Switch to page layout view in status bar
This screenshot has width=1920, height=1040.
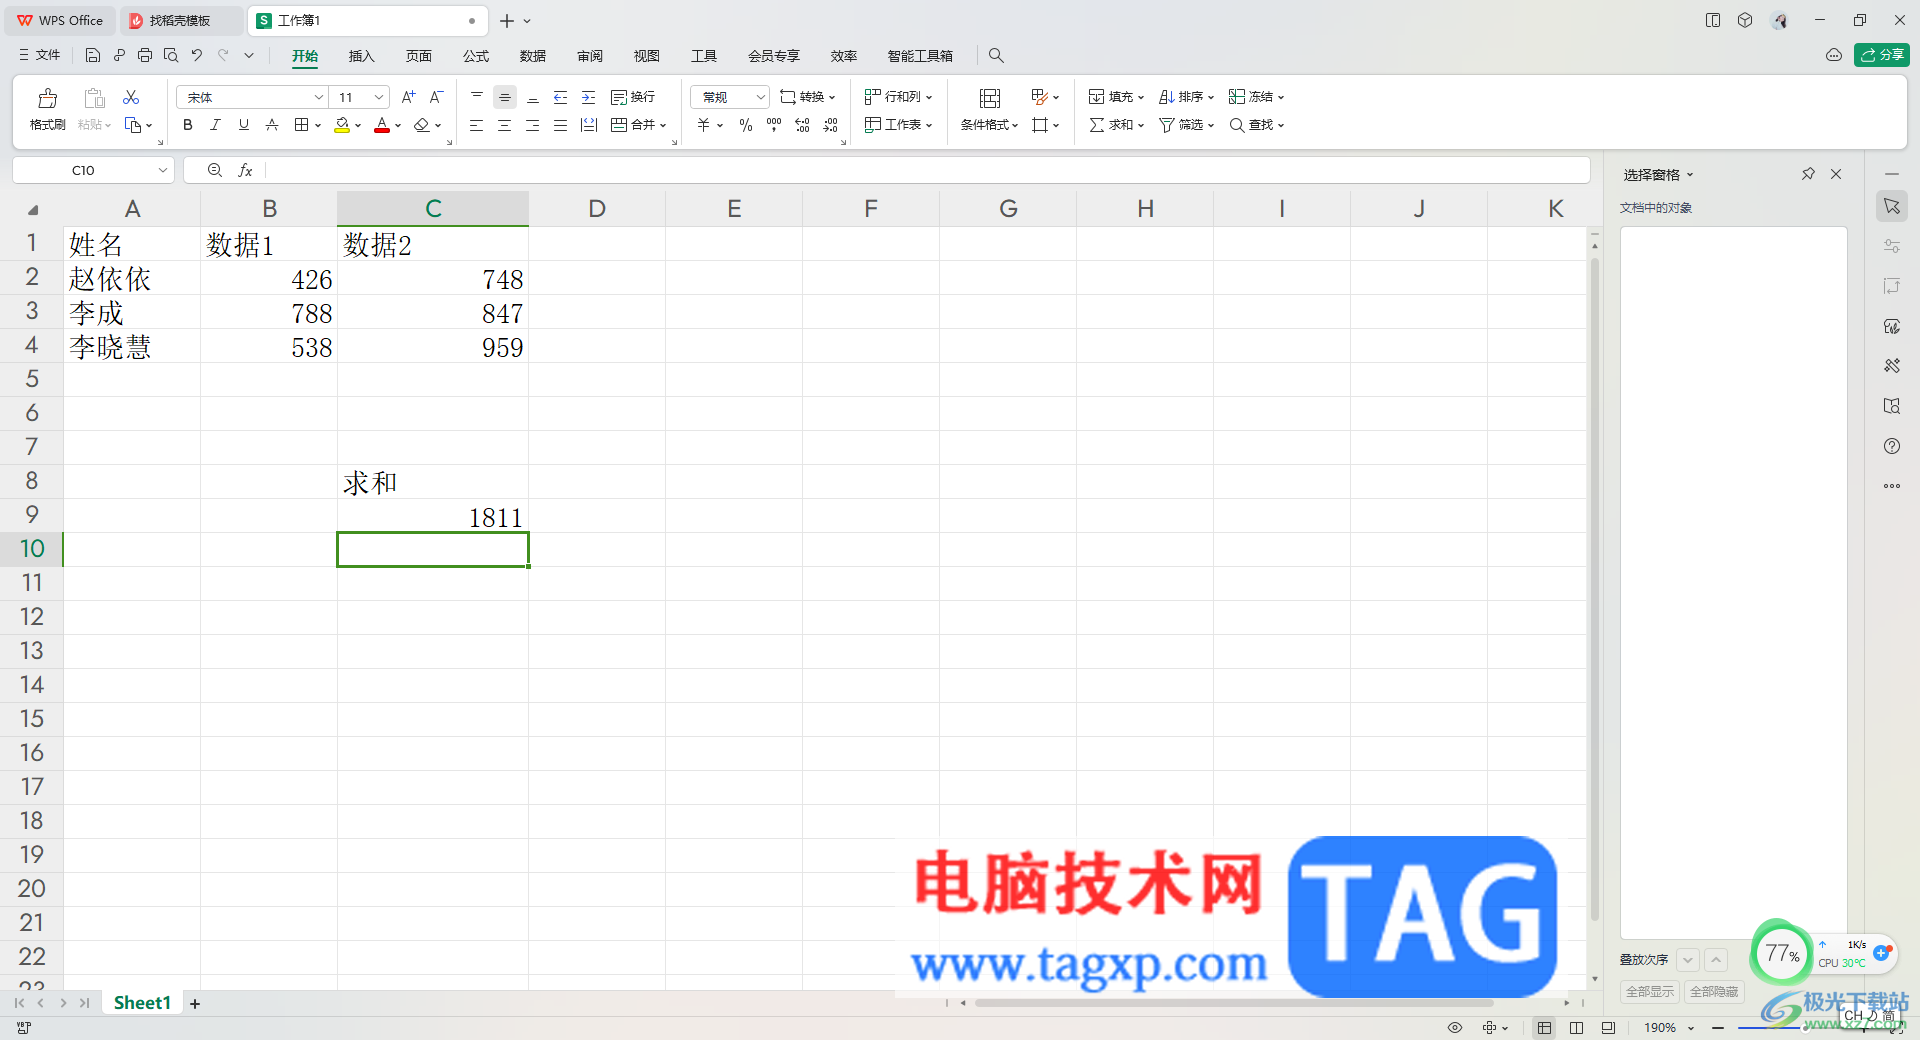point(1577,1028)
